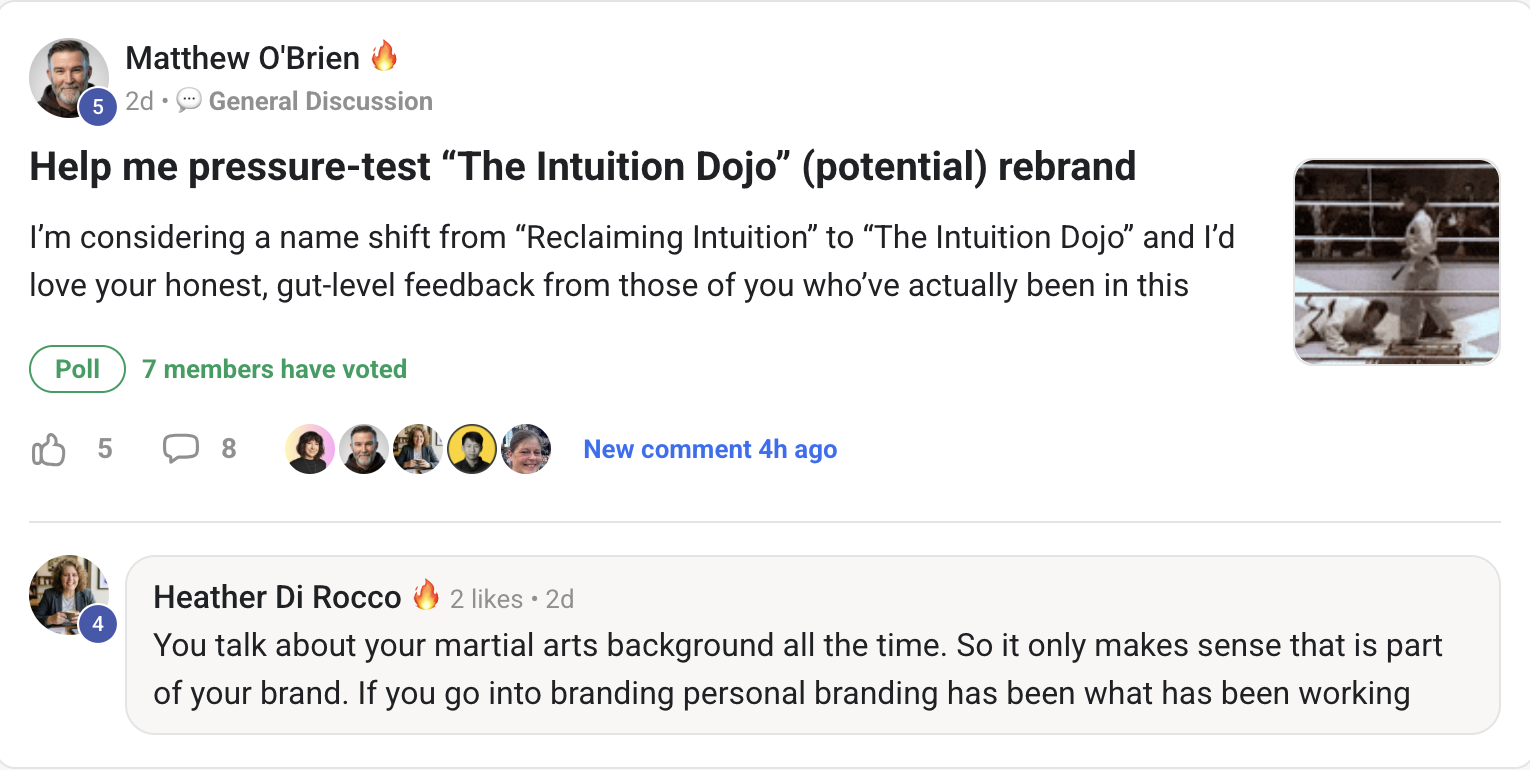Image resolution: width=1530 pixels, height=770 pixels.
Task: Open the "New comment 4h ago" link
Action: coord(710,449)
